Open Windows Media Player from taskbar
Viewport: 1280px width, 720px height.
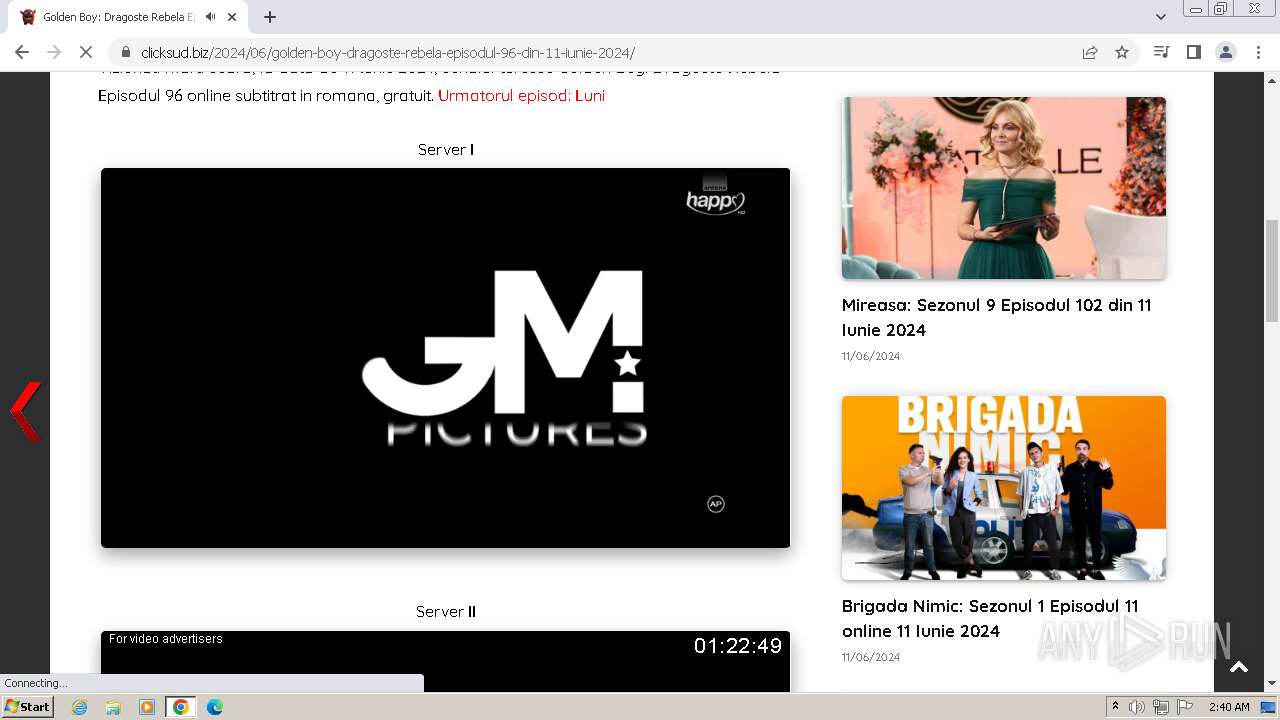click(x=147, y=707)
